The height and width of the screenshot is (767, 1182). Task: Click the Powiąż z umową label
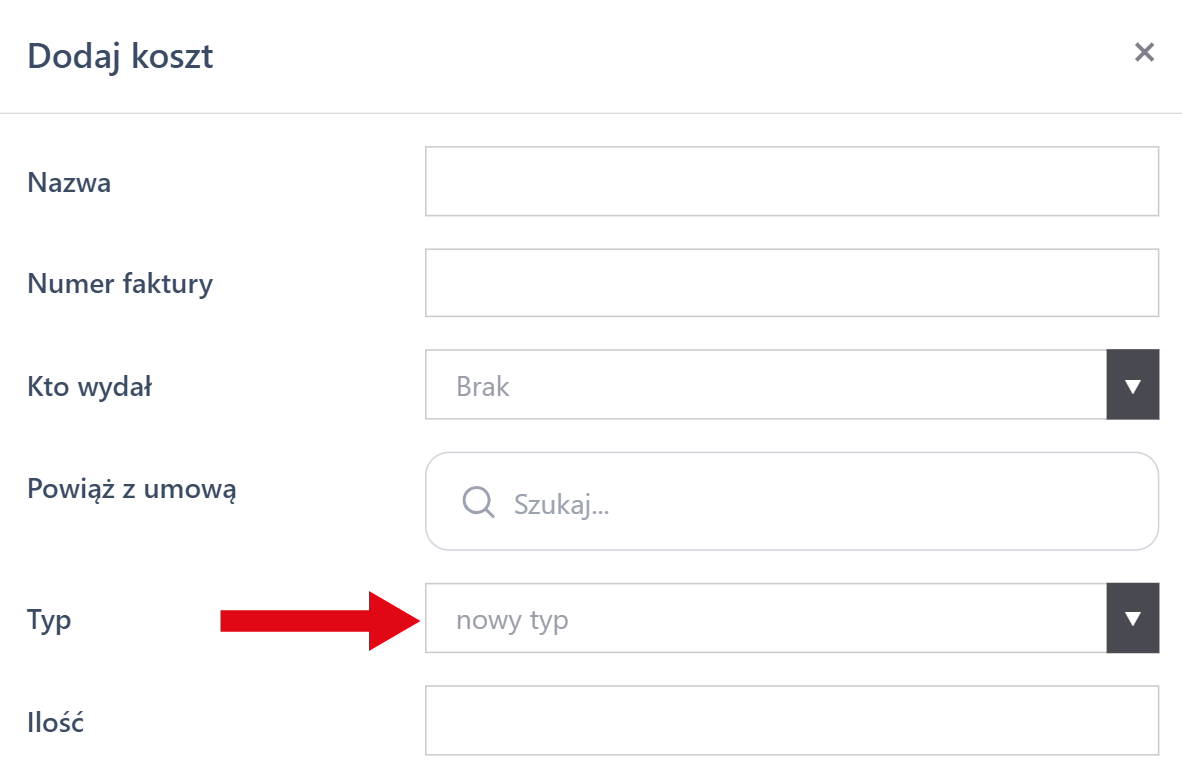point(131,489)
